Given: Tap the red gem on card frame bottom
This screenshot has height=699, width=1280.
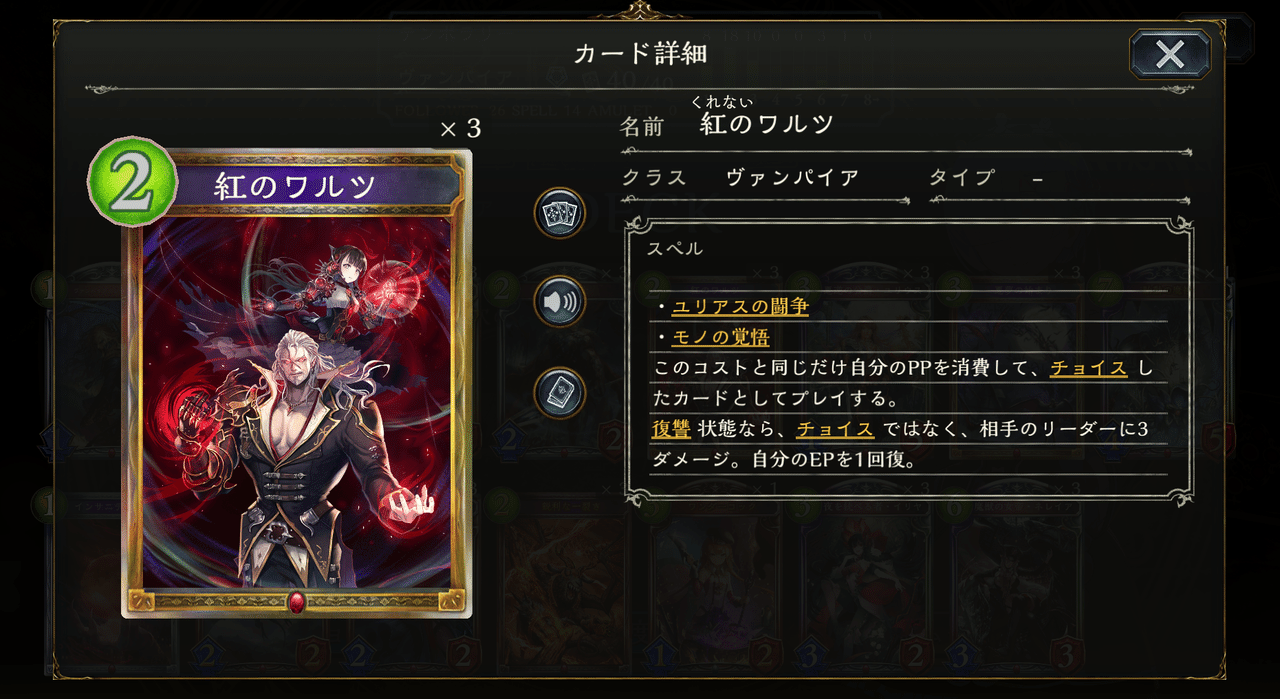Looking at the screenshot, I should (x=296, y=601).
